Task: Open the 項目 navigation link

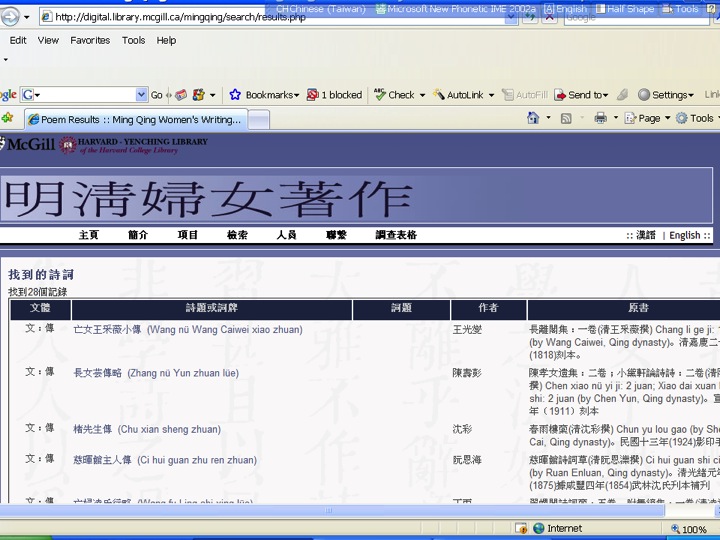Action: click(187, 235)
